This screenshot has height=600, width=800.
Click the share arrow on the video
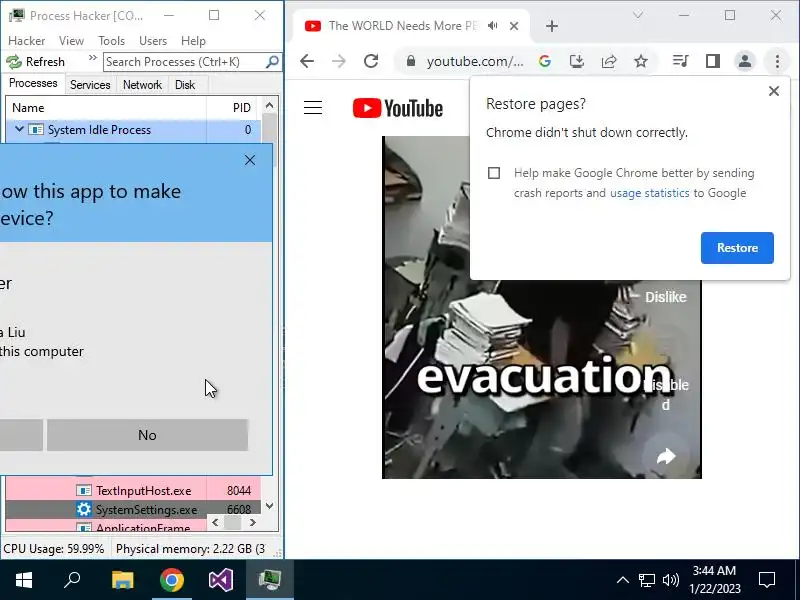tap(666, 456)
